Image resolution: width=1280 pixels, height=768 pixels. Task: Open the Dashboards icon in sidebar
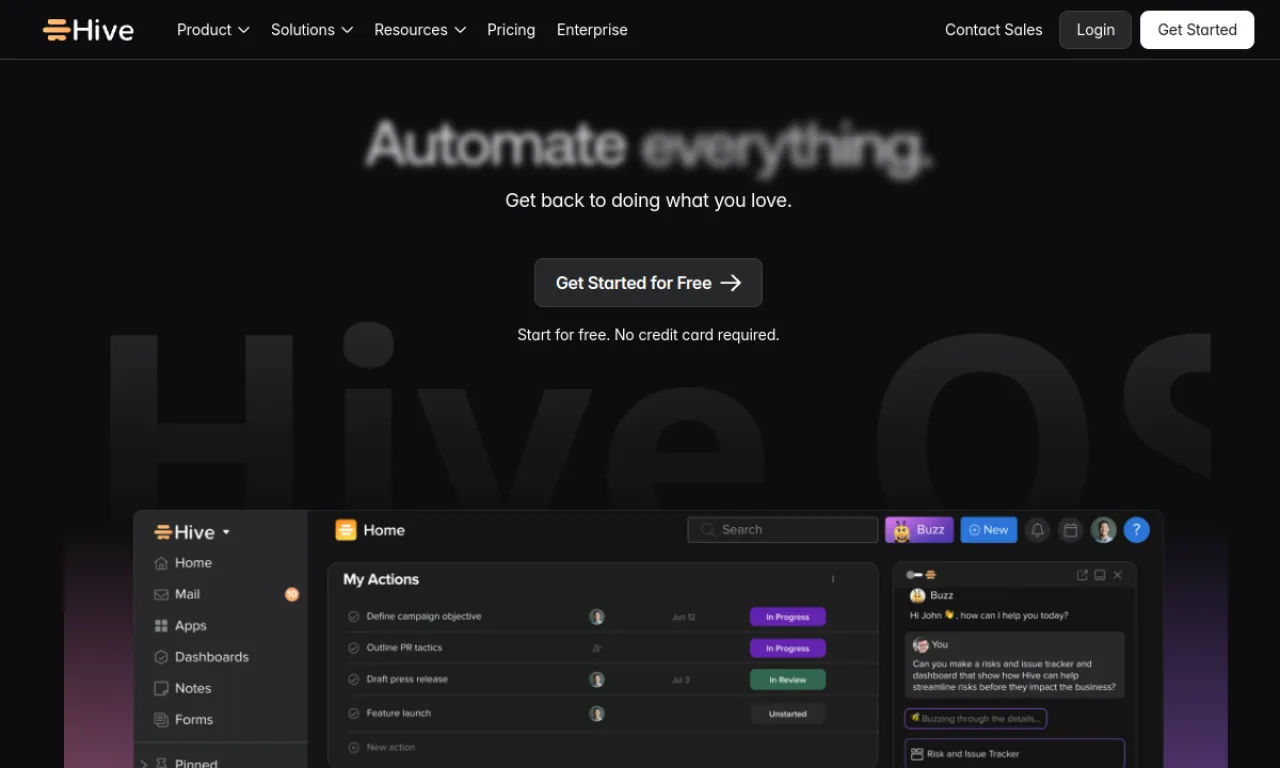tap(161, 657)
